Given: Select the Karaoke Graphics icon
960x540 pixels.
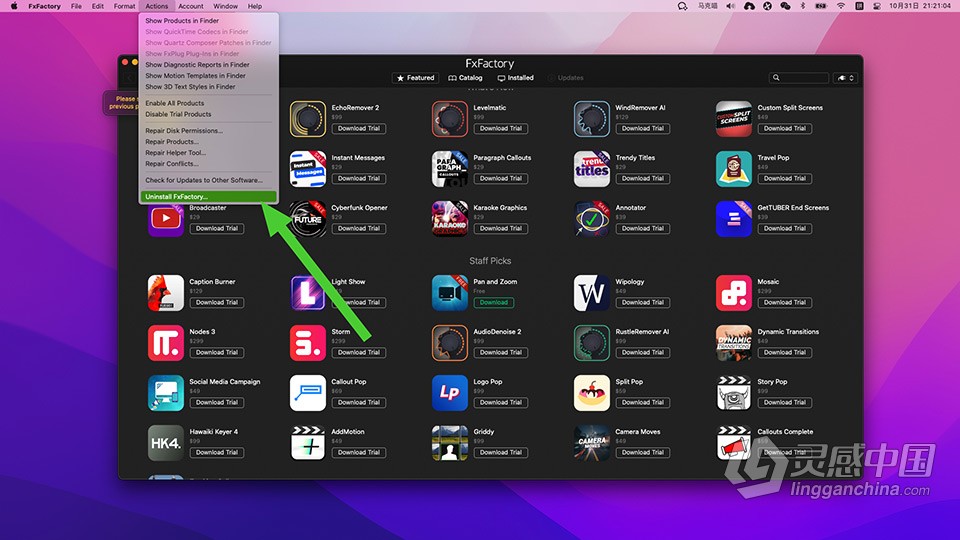Looking at the screenshot, I should pos(449,219).
